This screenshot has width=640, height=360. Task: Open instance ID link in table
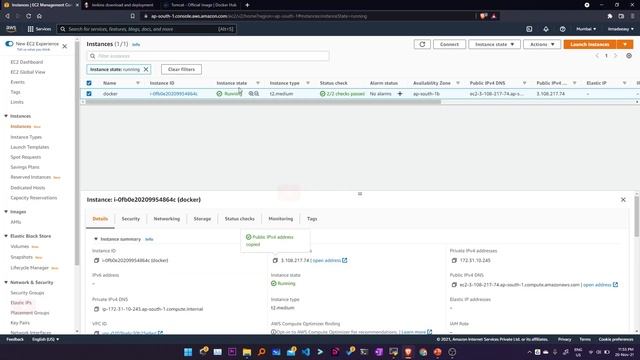coord(173,93)
